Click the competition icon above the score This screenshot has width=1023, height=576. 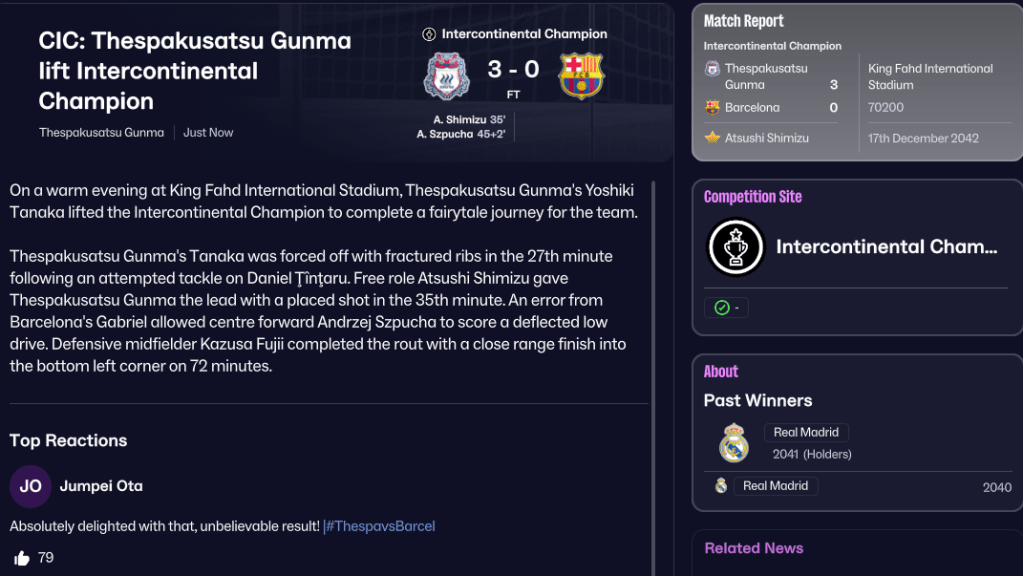[x=429, y=34]
